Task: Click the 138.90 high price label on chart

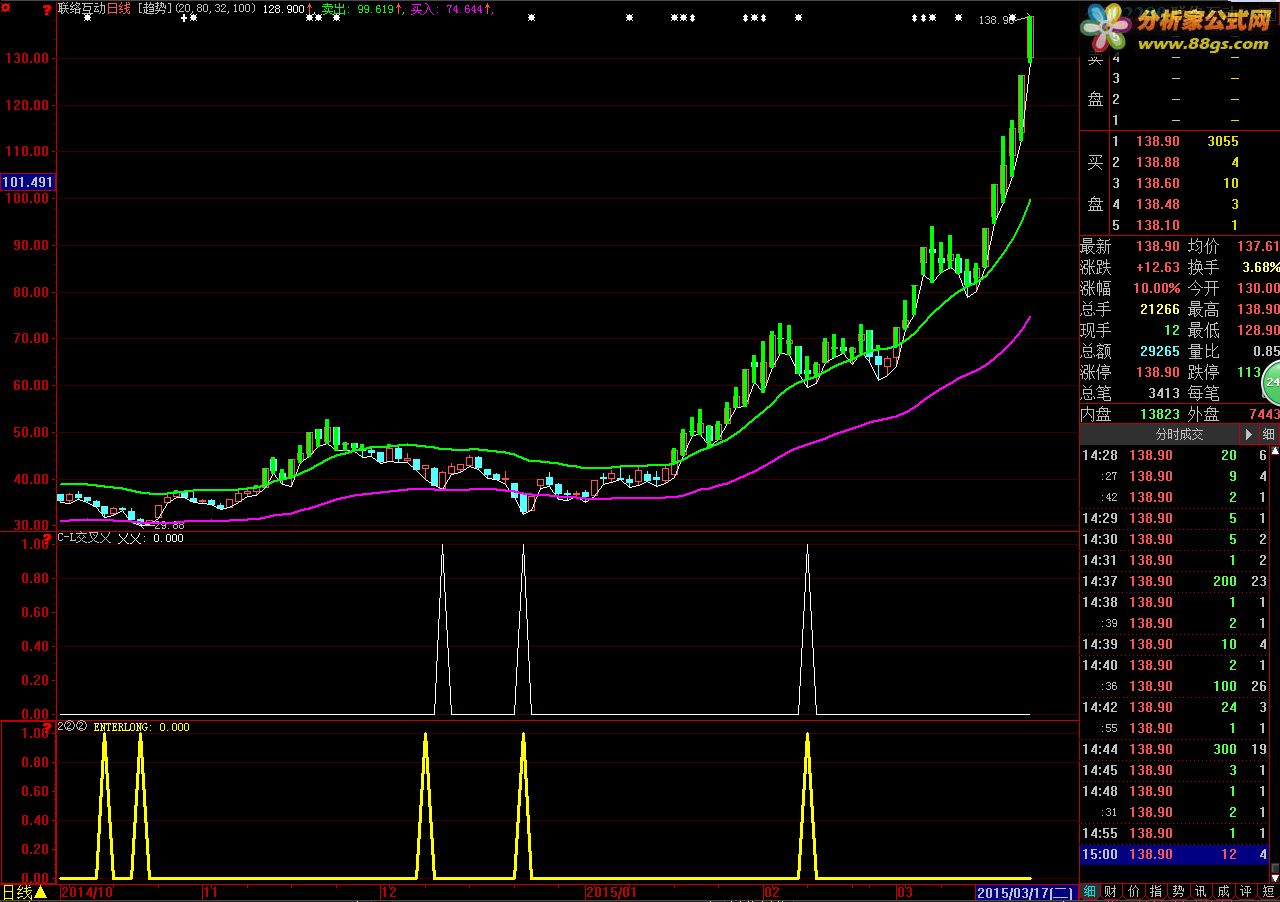Action: tap(996, 20)
